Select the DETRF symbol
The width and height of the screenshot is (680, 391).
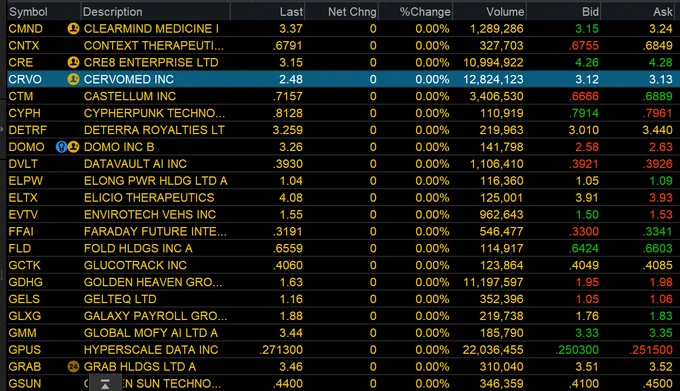[x=27, y=130]
